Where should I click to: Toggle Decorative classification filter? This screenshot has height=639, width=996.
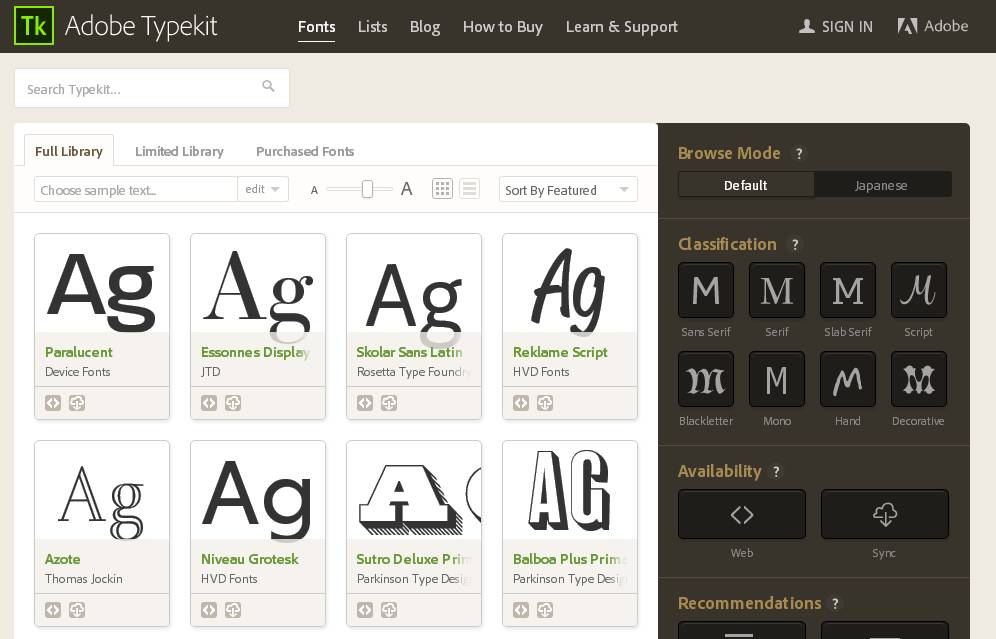[919, 379]
